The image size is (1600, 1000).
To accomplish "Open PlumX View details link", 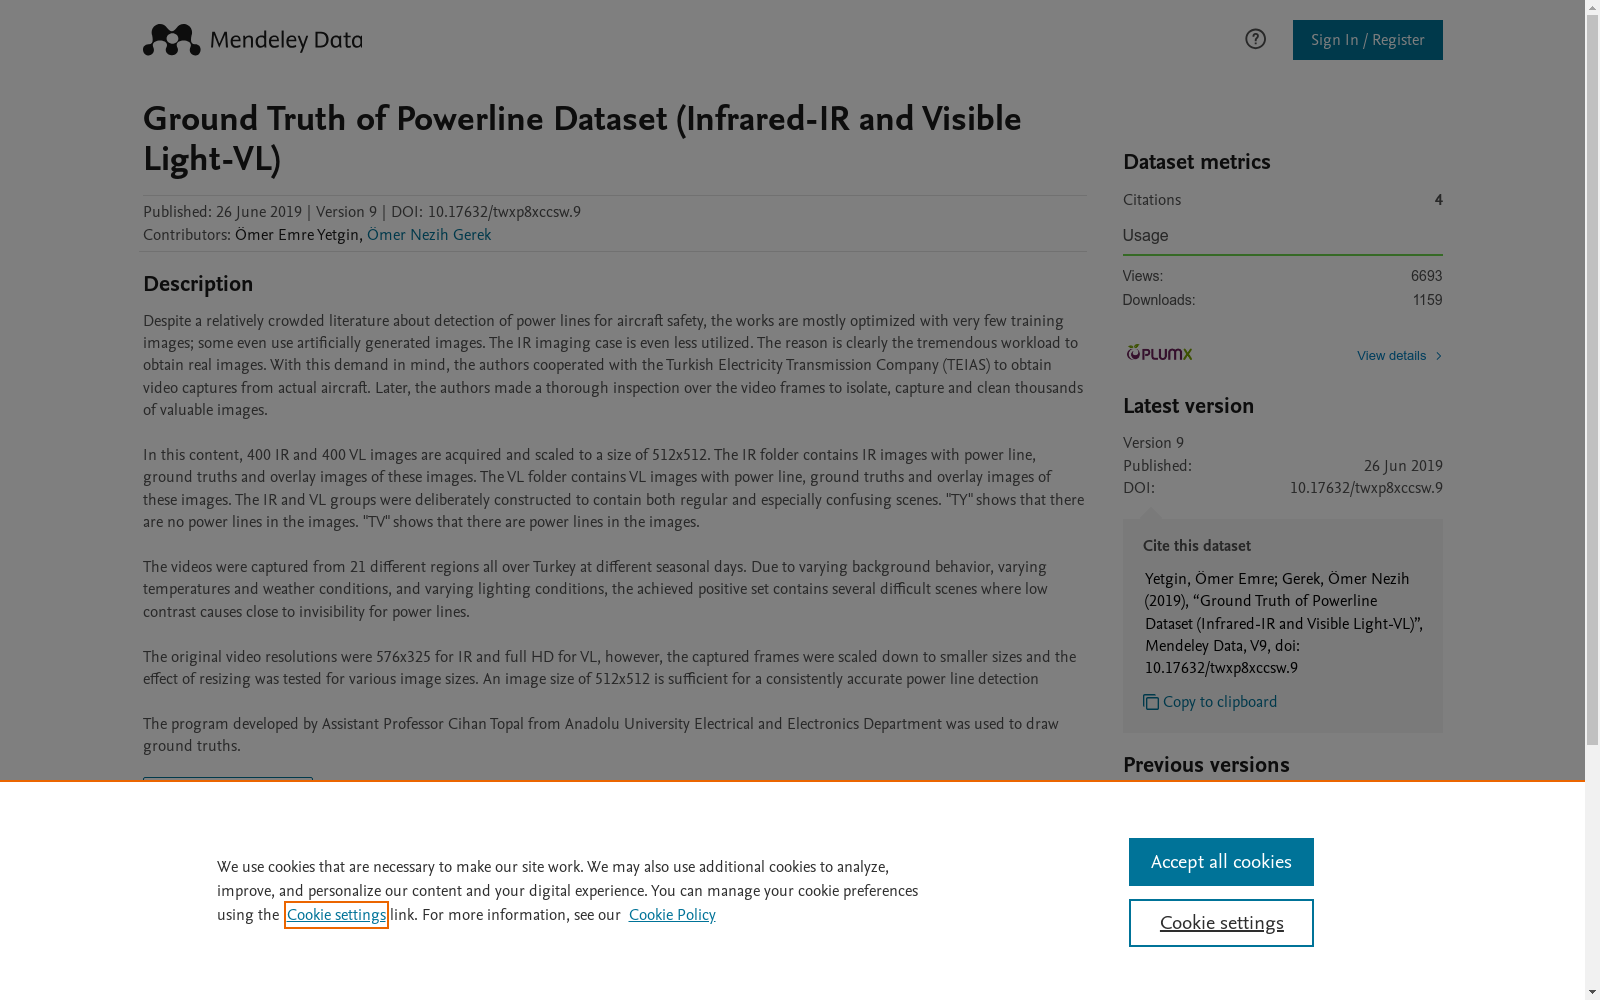I will click(x=1391, y=356).
